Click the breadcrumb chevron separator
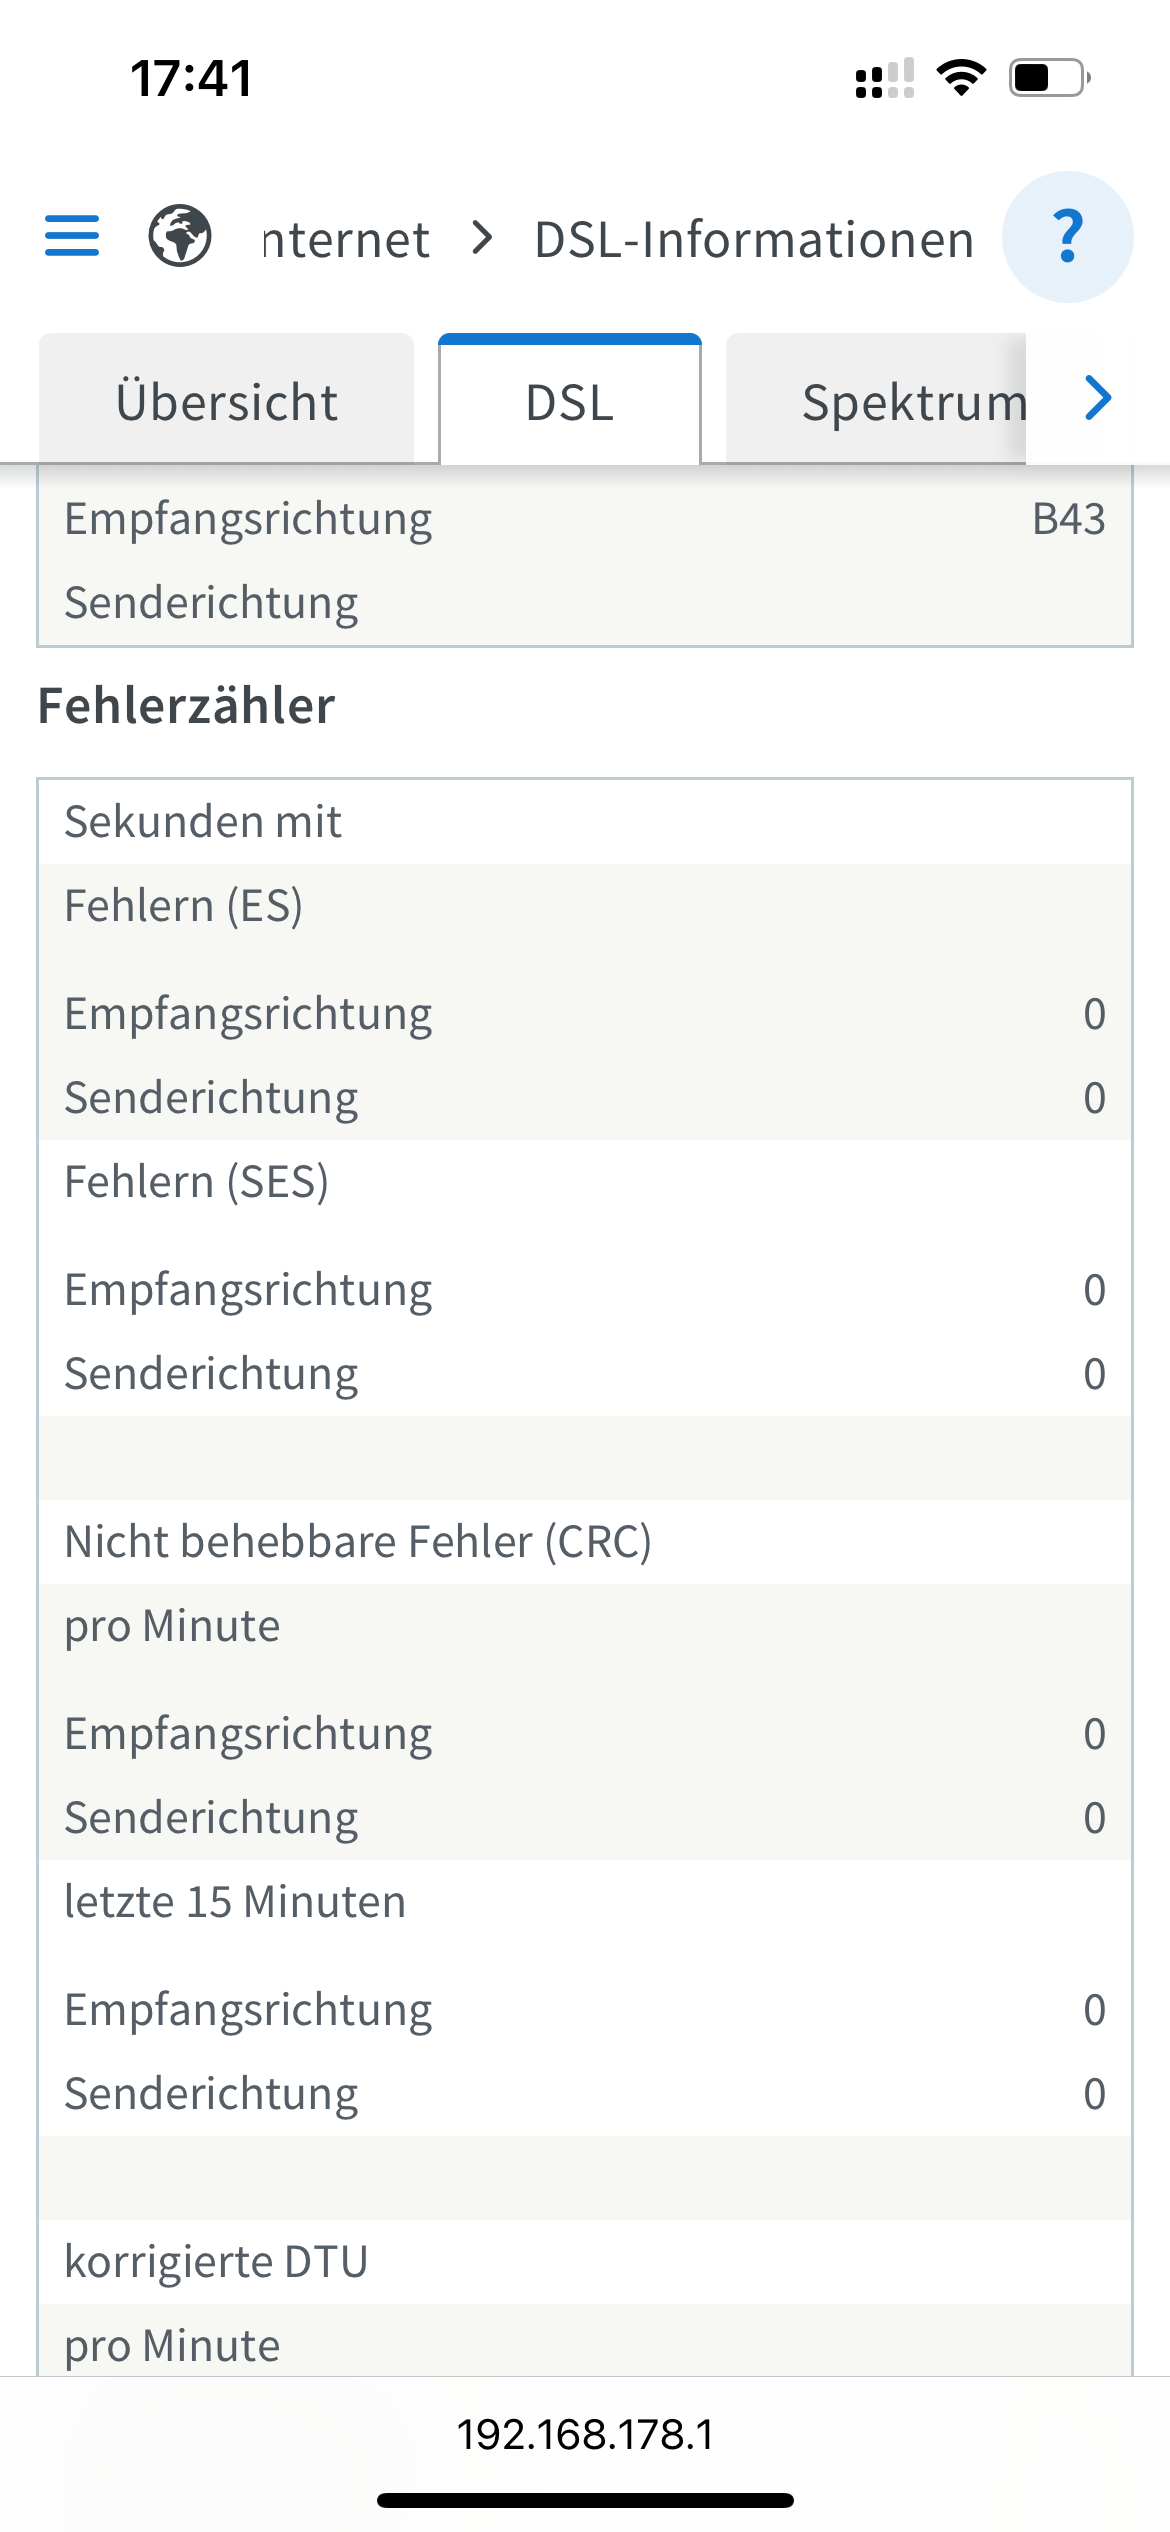The image size is (1170, 2532). (482, 238)
